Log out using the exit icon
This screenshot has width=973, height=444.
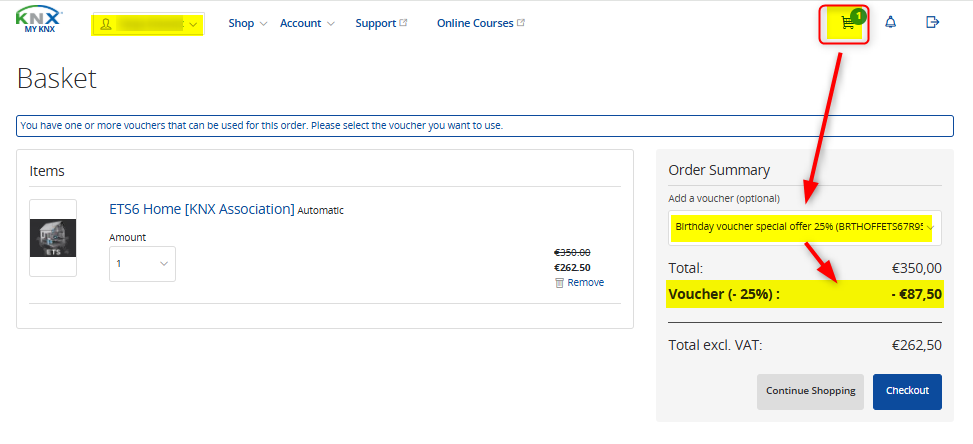932,22
